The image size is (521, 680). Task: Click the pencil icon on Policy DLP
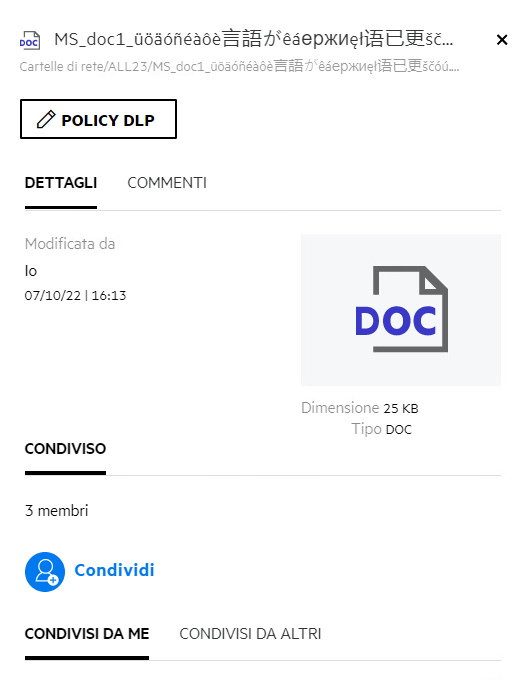pyautogui.click(x=46, y=120)
